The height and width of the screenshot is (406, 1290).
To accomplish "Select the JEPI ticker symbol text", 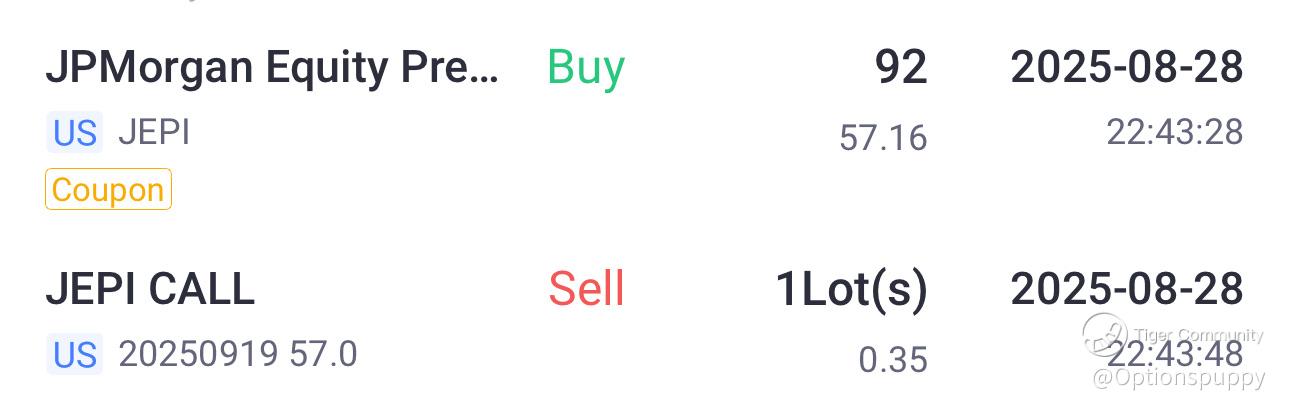I will point(154,133).
